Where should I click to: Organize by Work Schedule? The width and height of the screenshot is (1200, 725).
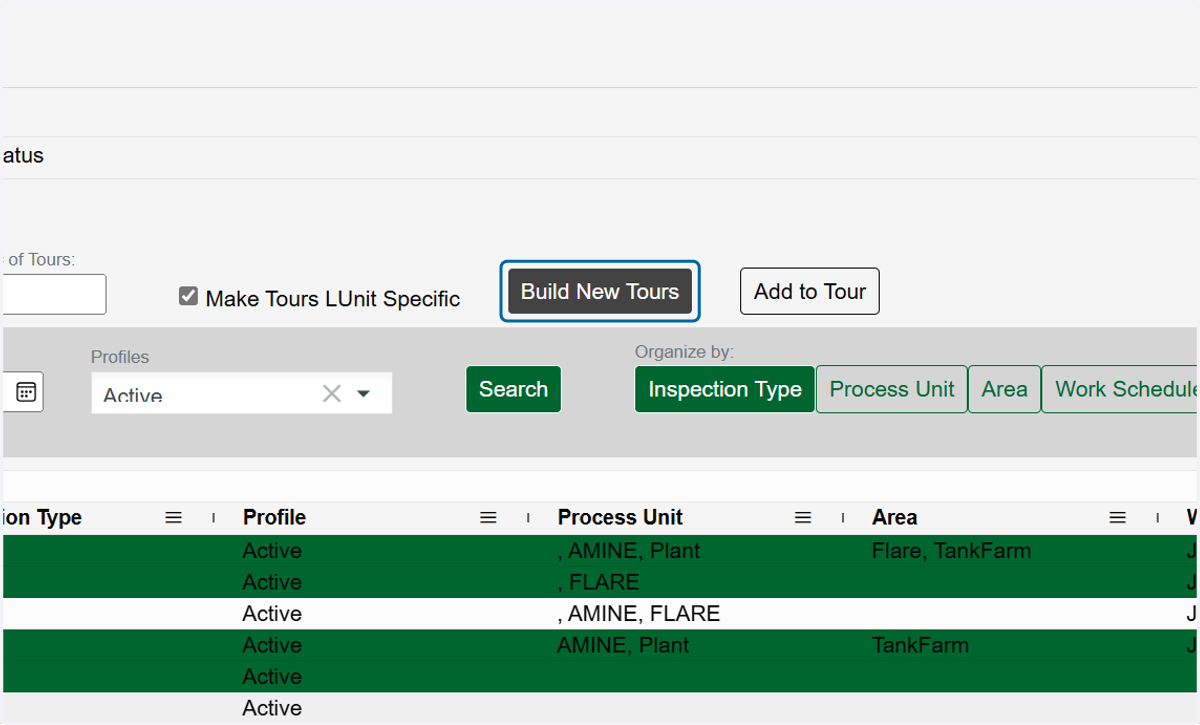[1121, 389]
